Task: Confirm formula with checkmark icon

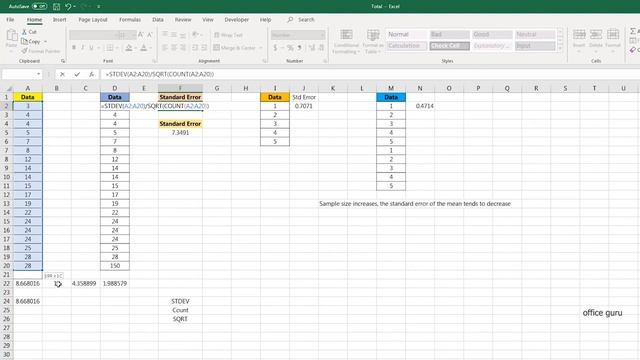Action: pyautogui.click(x=77, y=74)
